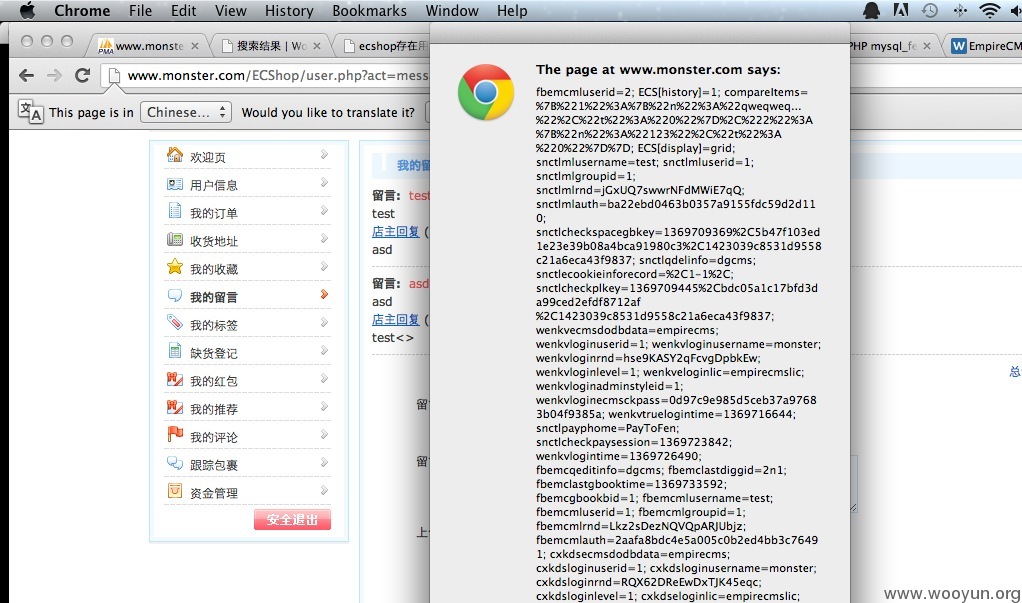This screenshot has width=1022, height=603.
Task: Open the Edit menu
Action: (184, 11)
